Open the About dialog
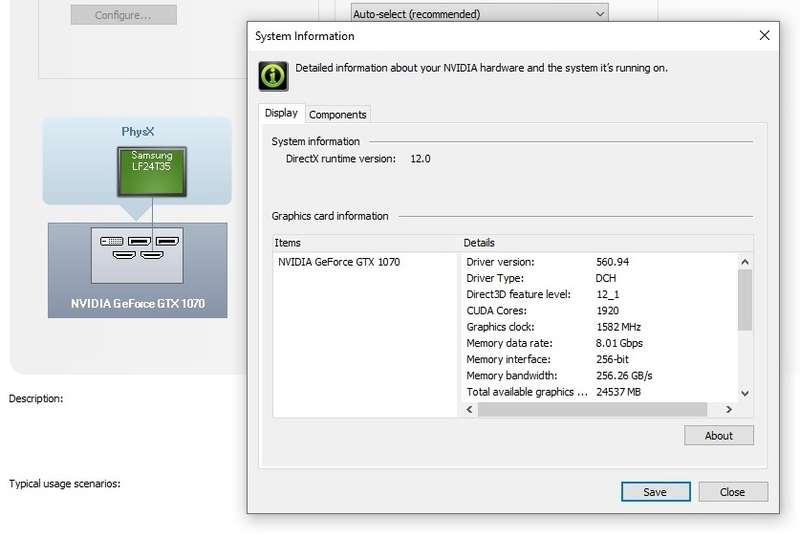Screen dimensions: 800x535 pyautogui.click(x=718, y=436)
